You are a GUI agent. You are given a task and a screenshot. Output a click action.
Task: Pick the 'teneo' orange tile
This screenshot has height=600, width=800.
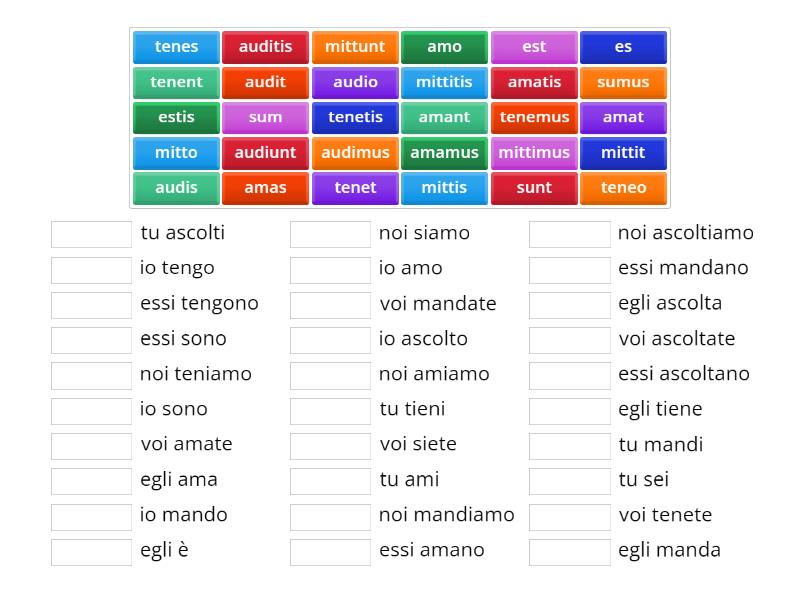point(624,187)
